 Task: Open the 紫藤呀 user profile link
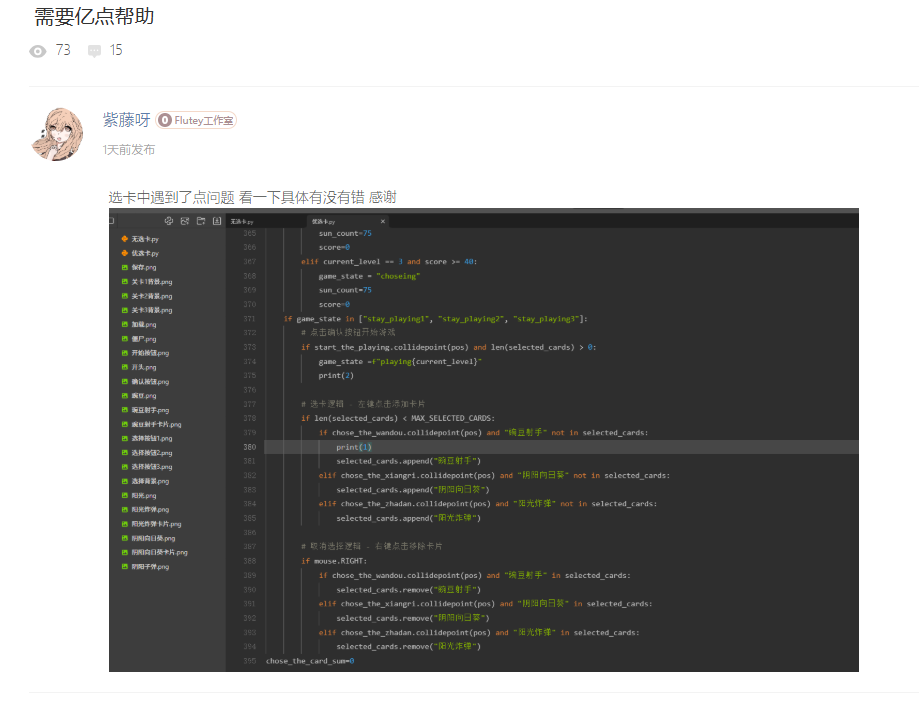pyautogui.click(x=126, y=120)
